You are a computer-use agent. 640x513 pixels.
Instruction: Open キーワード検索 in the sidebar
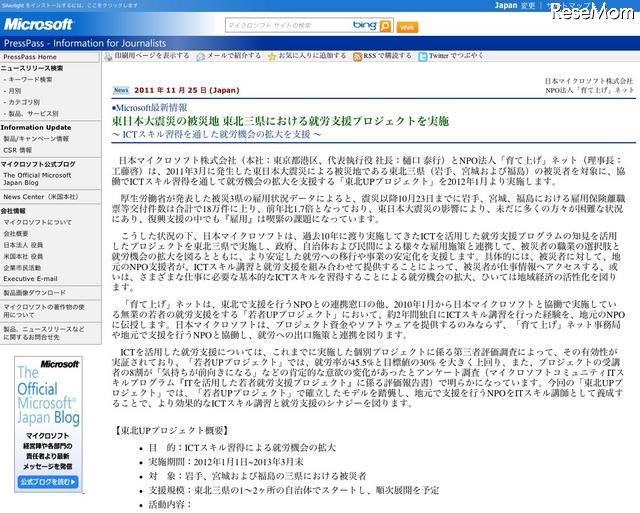(x=30, y=80)
